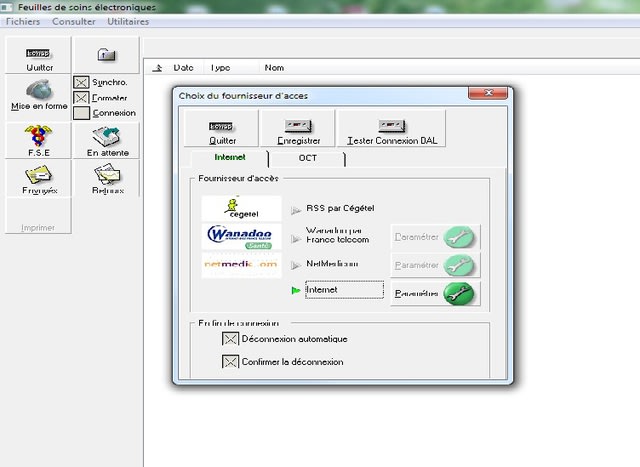Sort list by the Nom column header
Viewport: 640px width, 467px height.
tap(274, 68)
